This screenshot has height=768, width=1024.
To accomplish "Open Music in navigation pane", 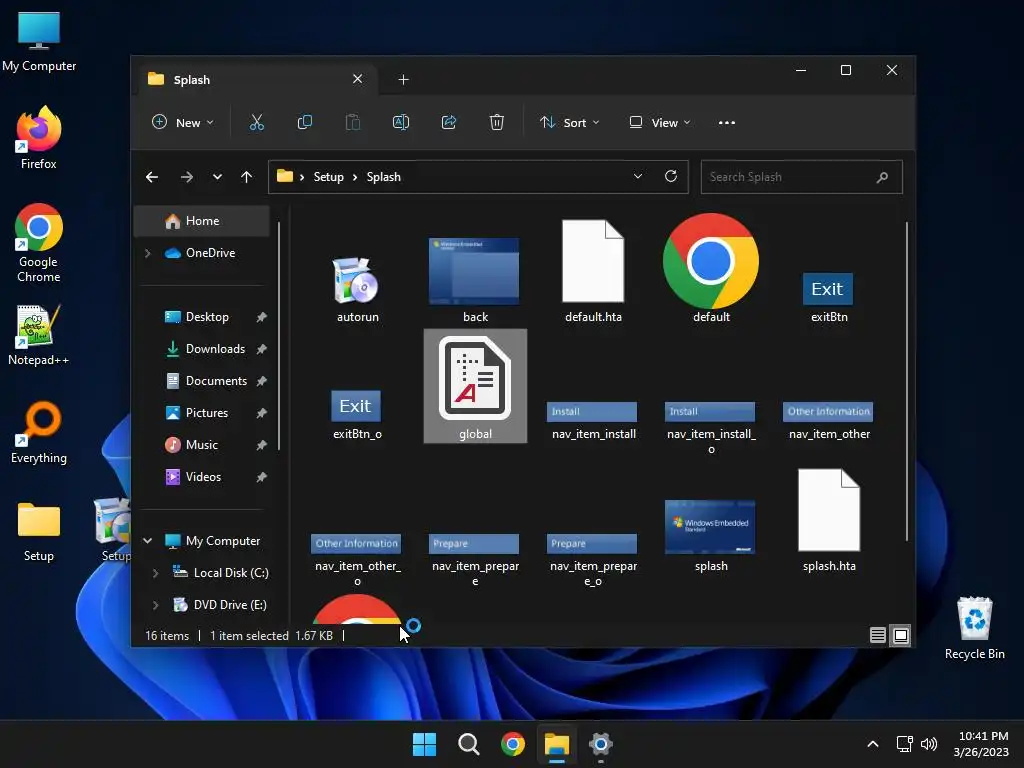I will tap(202, 445).
